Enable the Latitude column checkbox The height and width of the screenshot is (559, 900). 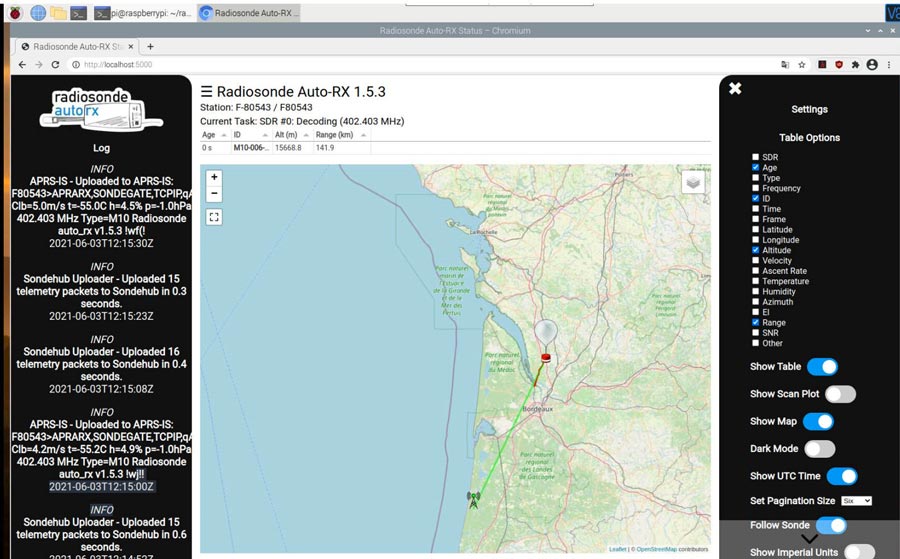755,229
